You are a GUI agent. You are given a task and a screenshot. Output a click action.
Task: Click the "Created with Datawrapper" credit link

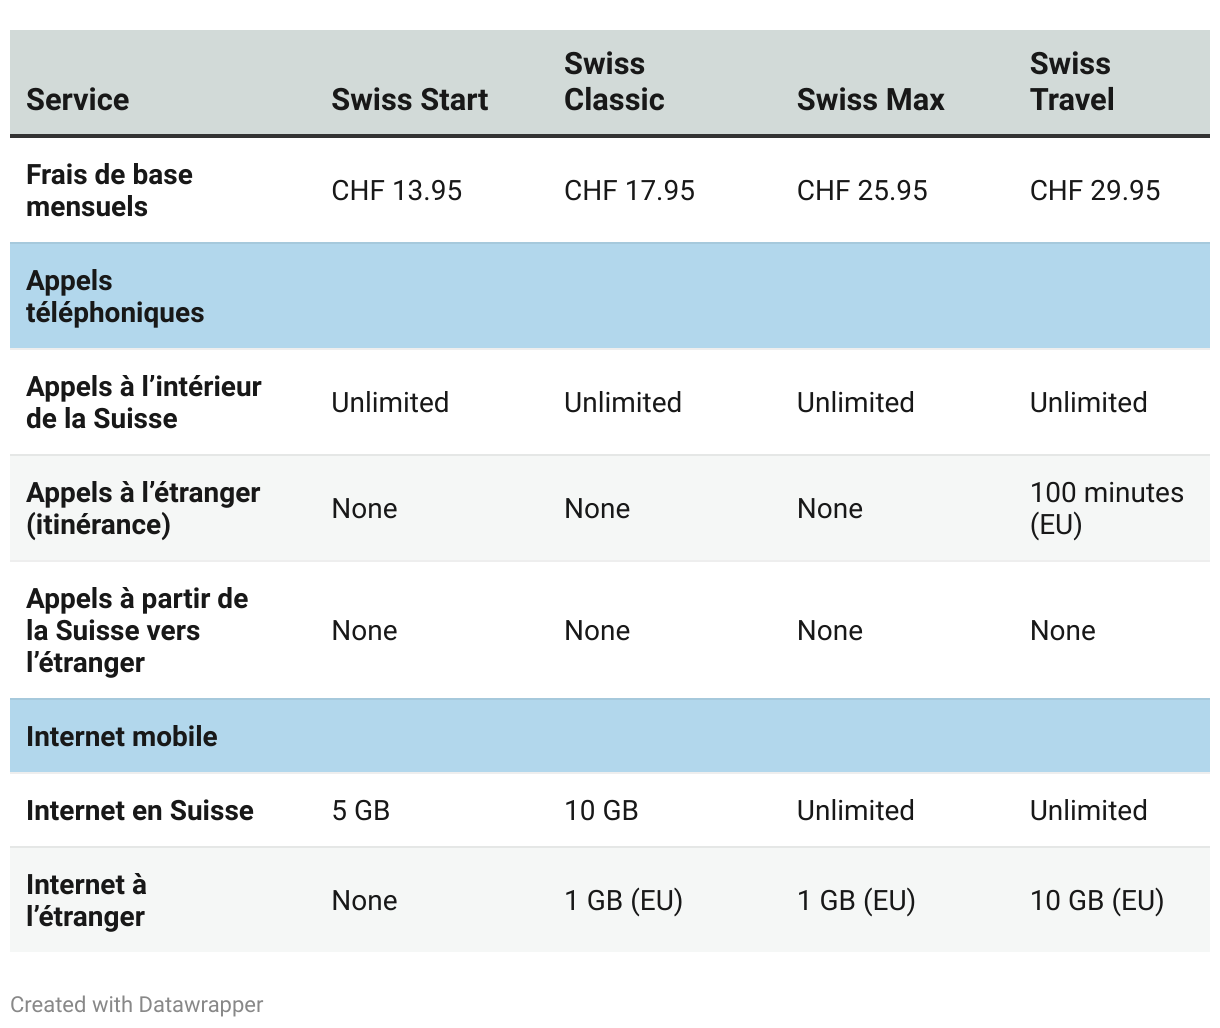coord(137,1004)
